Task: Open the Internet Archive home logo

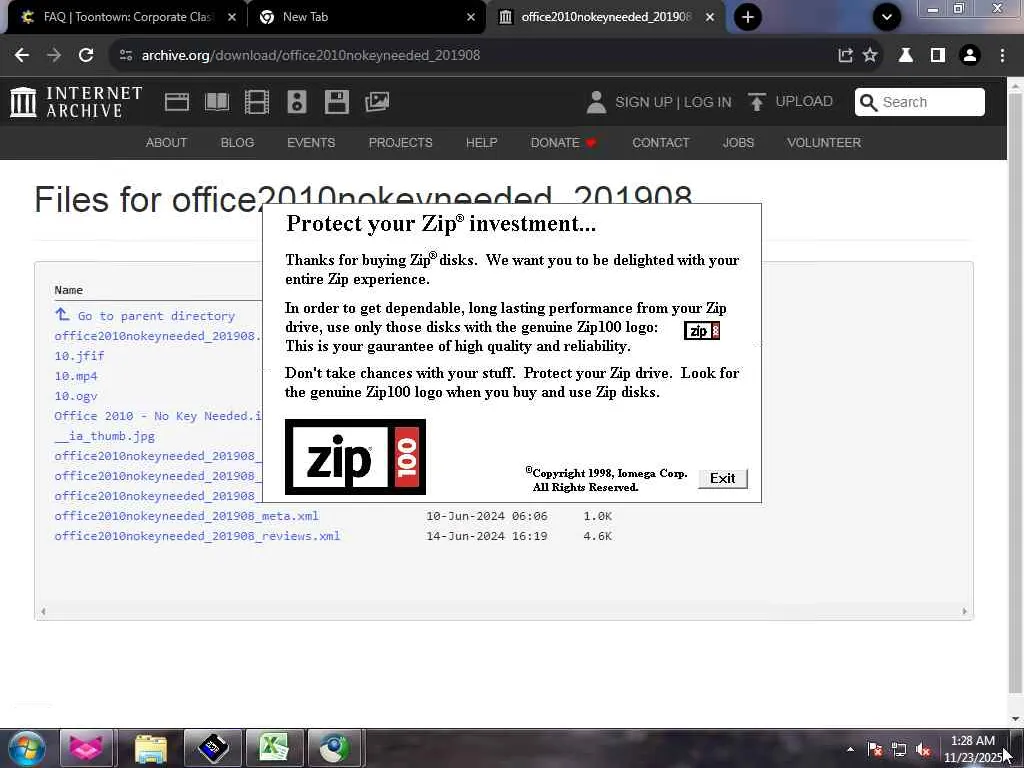Action: click(76, 103)
